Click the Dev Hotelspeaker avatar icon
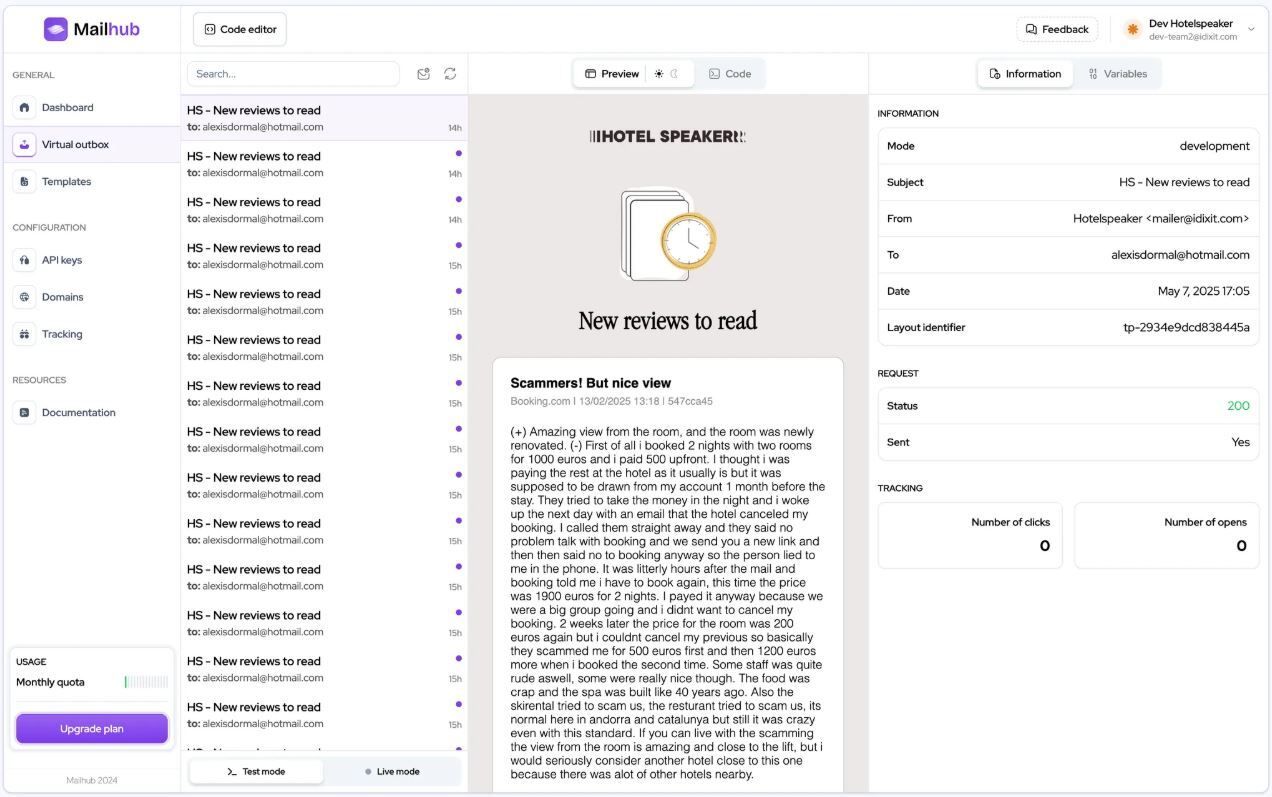Image resolution: width=1272 pixels, height=797 pixels. click(1133, 29)
